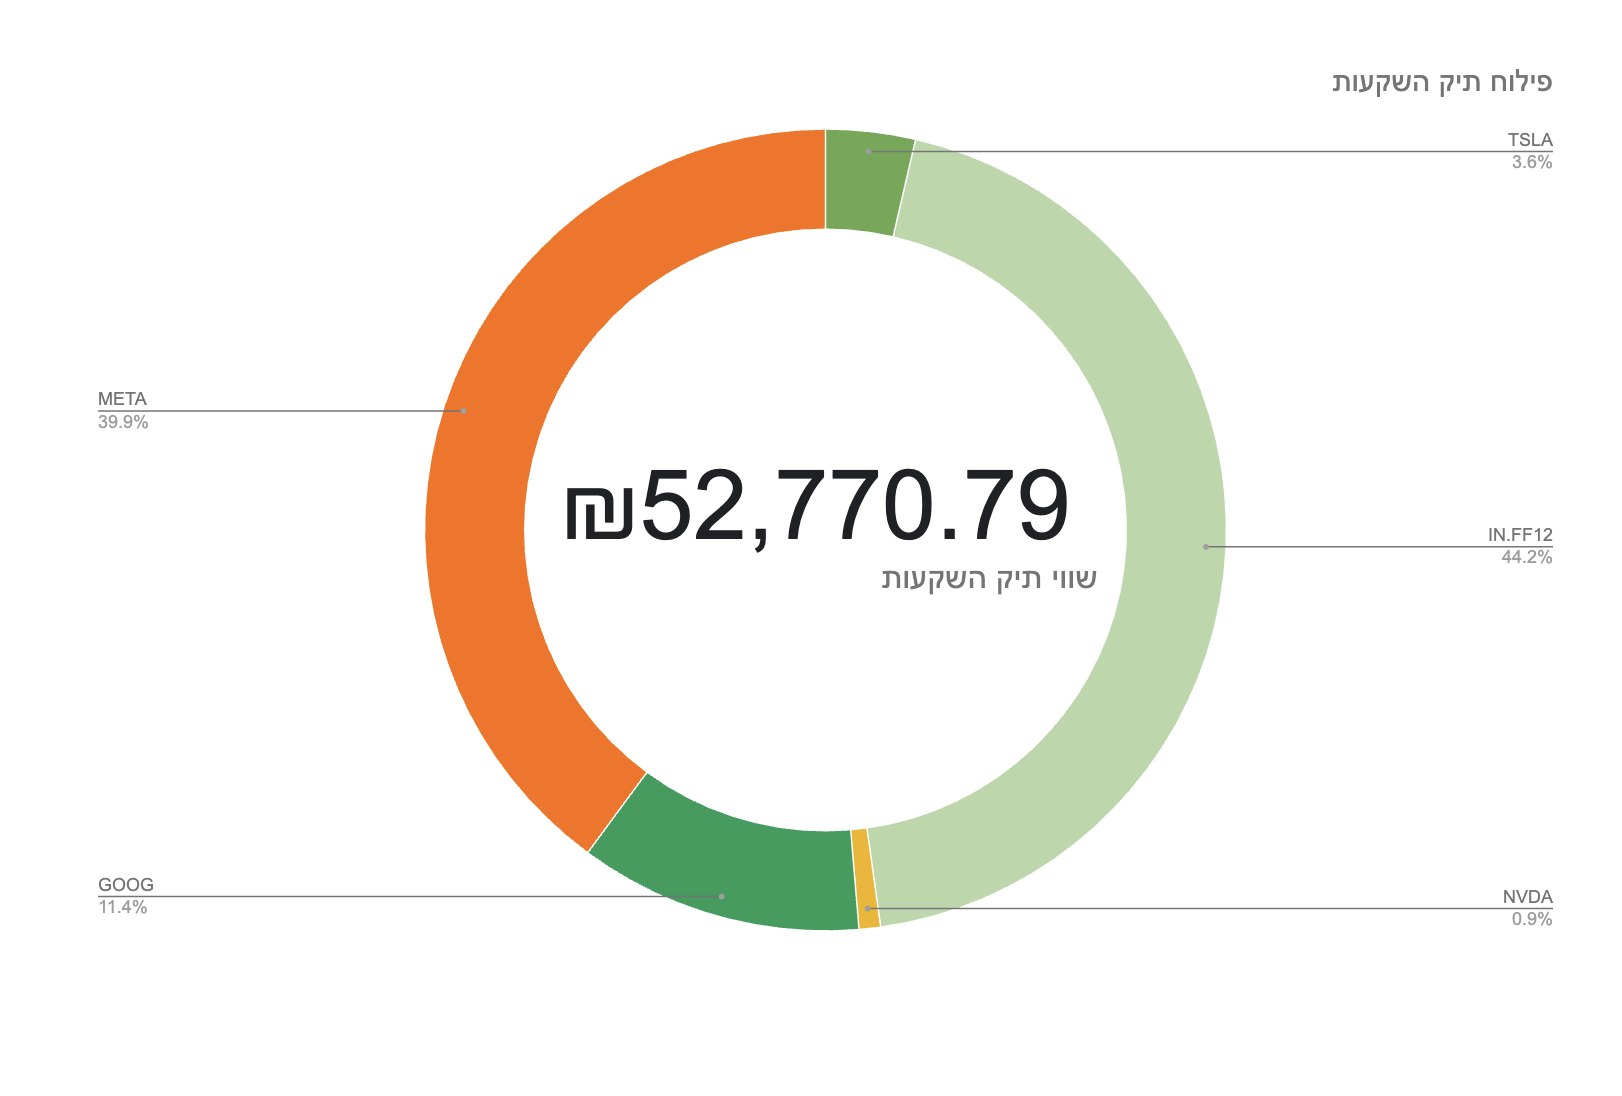Click the IN.FF12 leader line endpoint dot
The image size is (1622, 1096).
(x=1206, y=547)
